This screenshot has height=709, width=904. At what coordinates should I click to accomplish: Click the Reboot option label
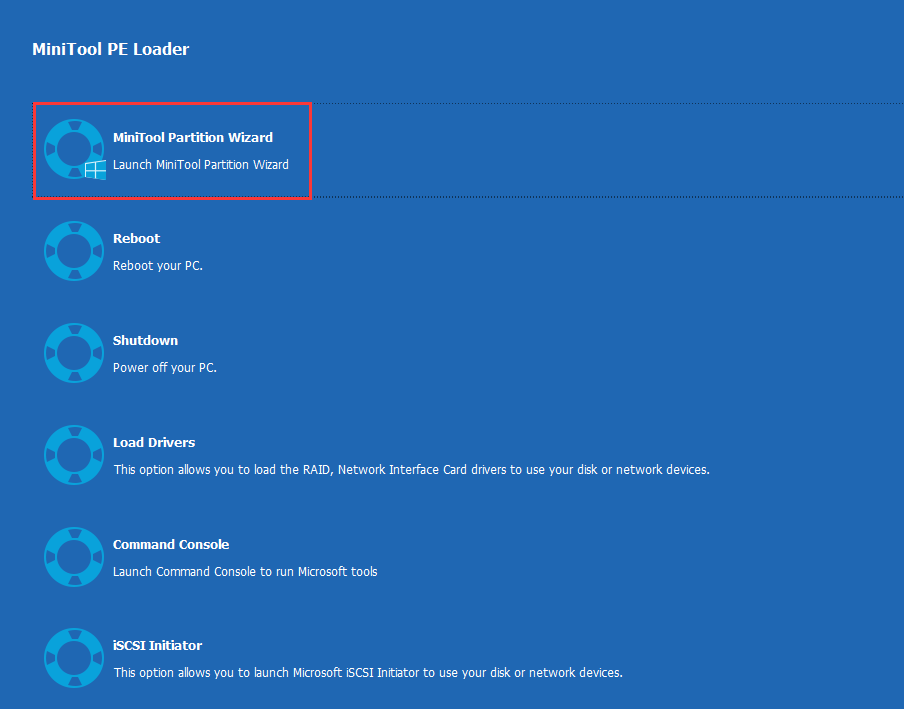click(x=136, y=238)
